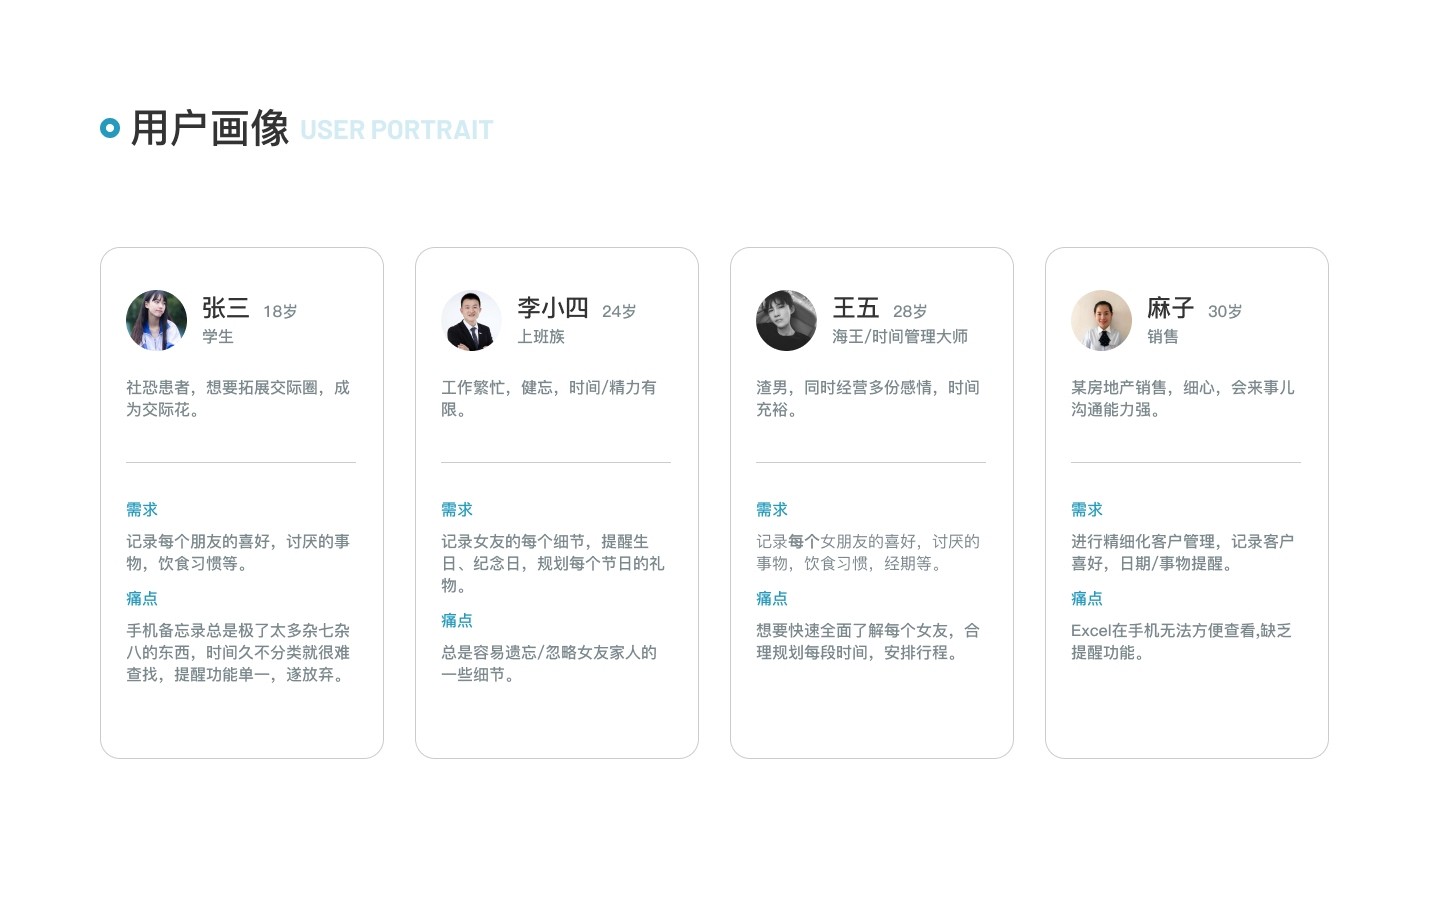This screenshot has height=900, width=1440.
Task: Click 张三's profile avatar
Action: [156, 320]
